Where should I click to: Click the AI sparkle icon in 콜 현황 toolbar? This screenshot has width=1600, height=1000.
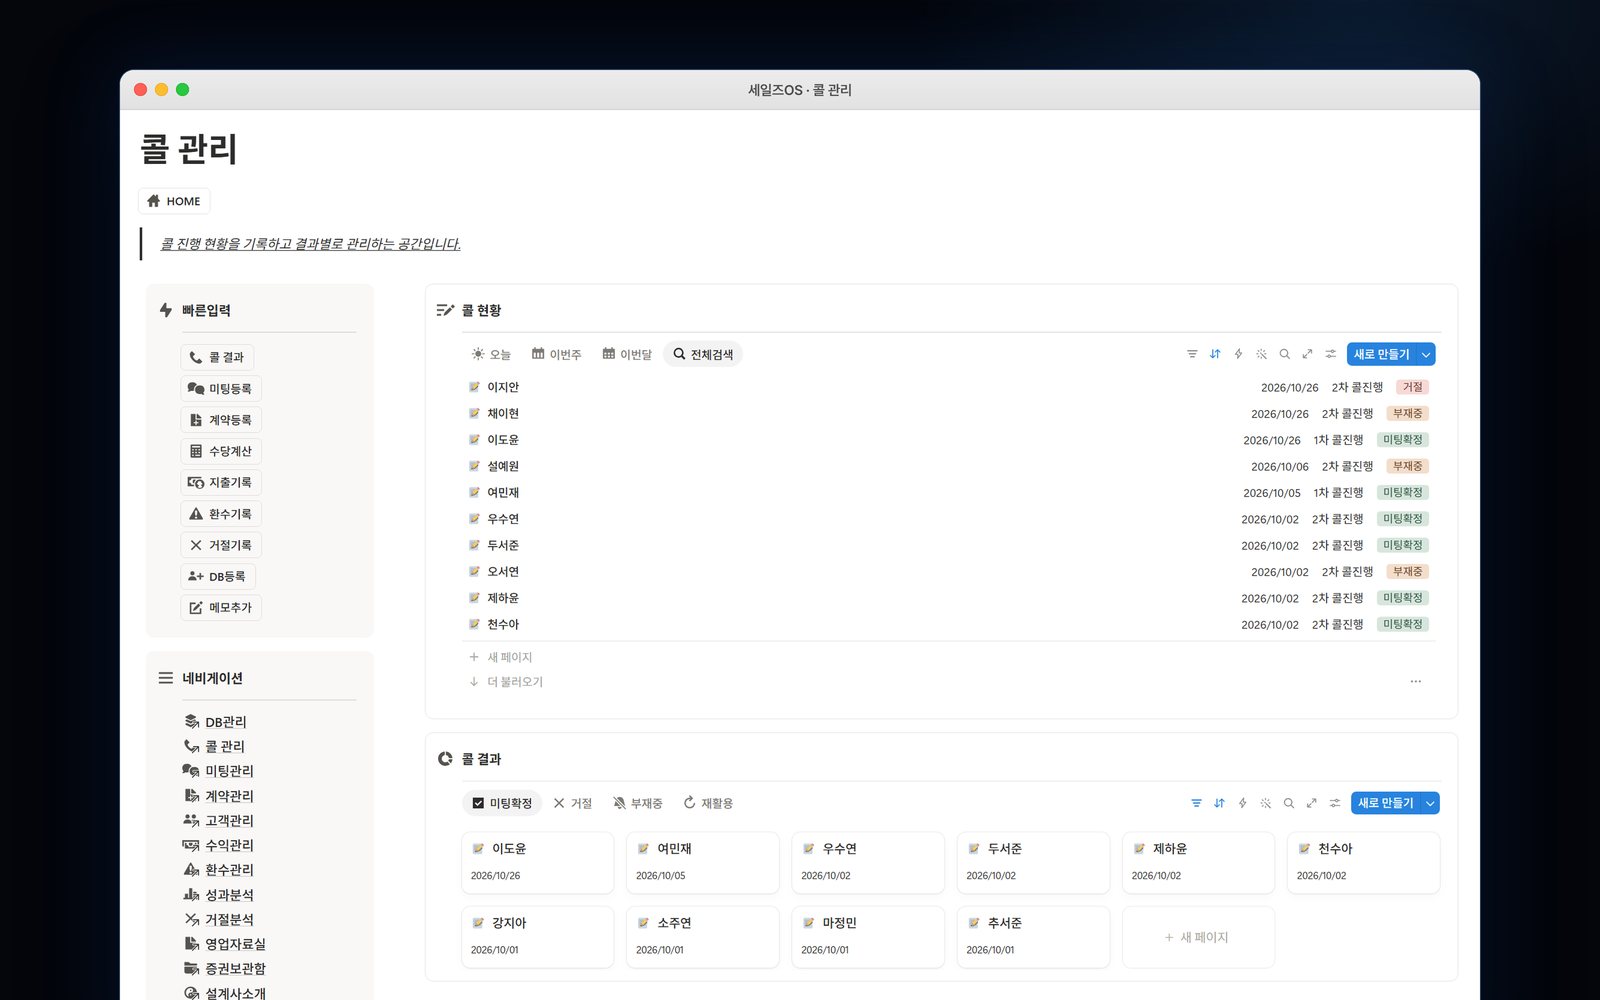(1262, 354)
